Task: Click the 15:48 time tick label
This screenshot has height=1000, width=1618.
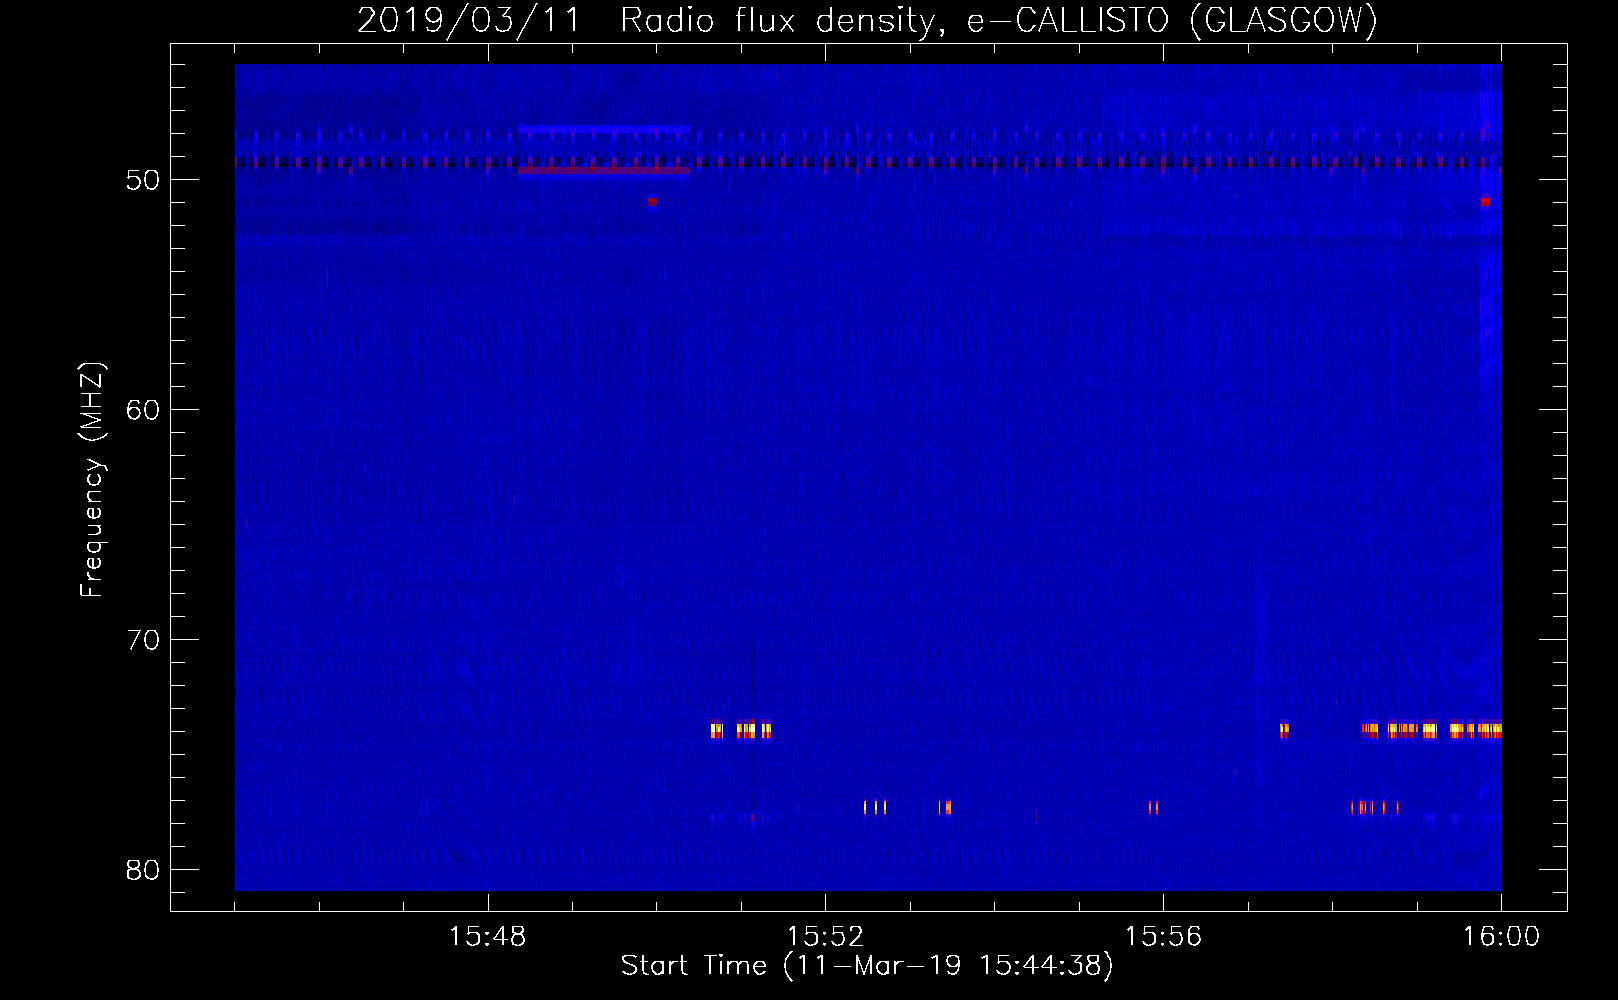Action: [x=488, y=937]
